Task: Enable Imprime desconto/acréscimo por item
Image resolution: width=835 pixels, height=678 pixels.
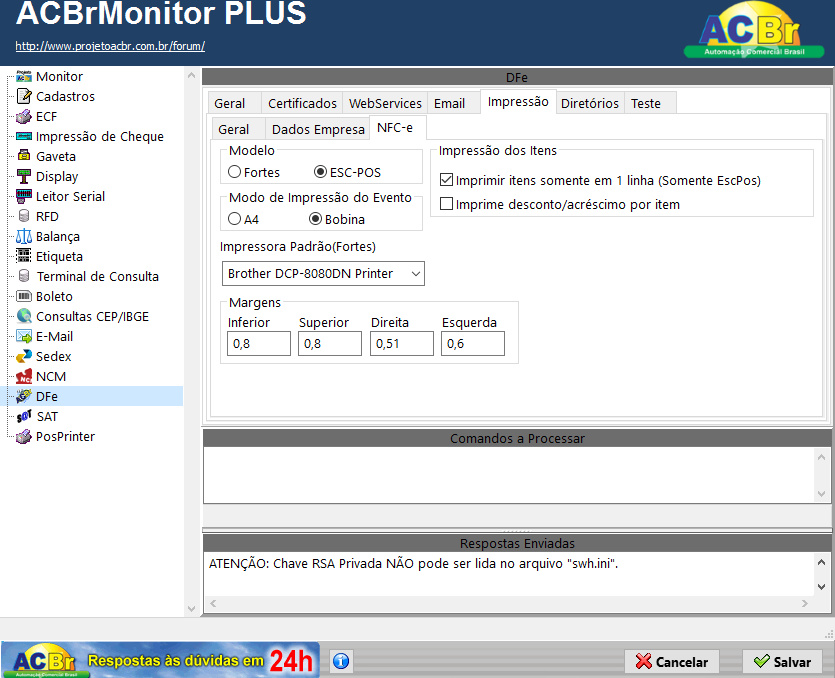Action: point(446,204)
